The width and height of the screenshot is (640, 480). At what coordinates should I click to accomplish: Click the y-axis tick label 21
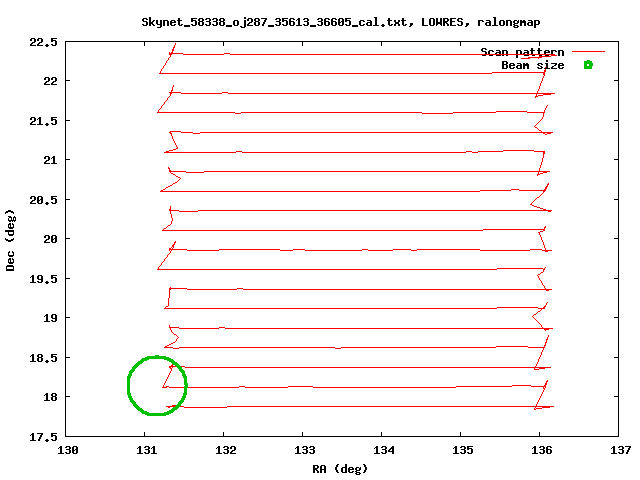pyautogui.click(x=51, y=160)
